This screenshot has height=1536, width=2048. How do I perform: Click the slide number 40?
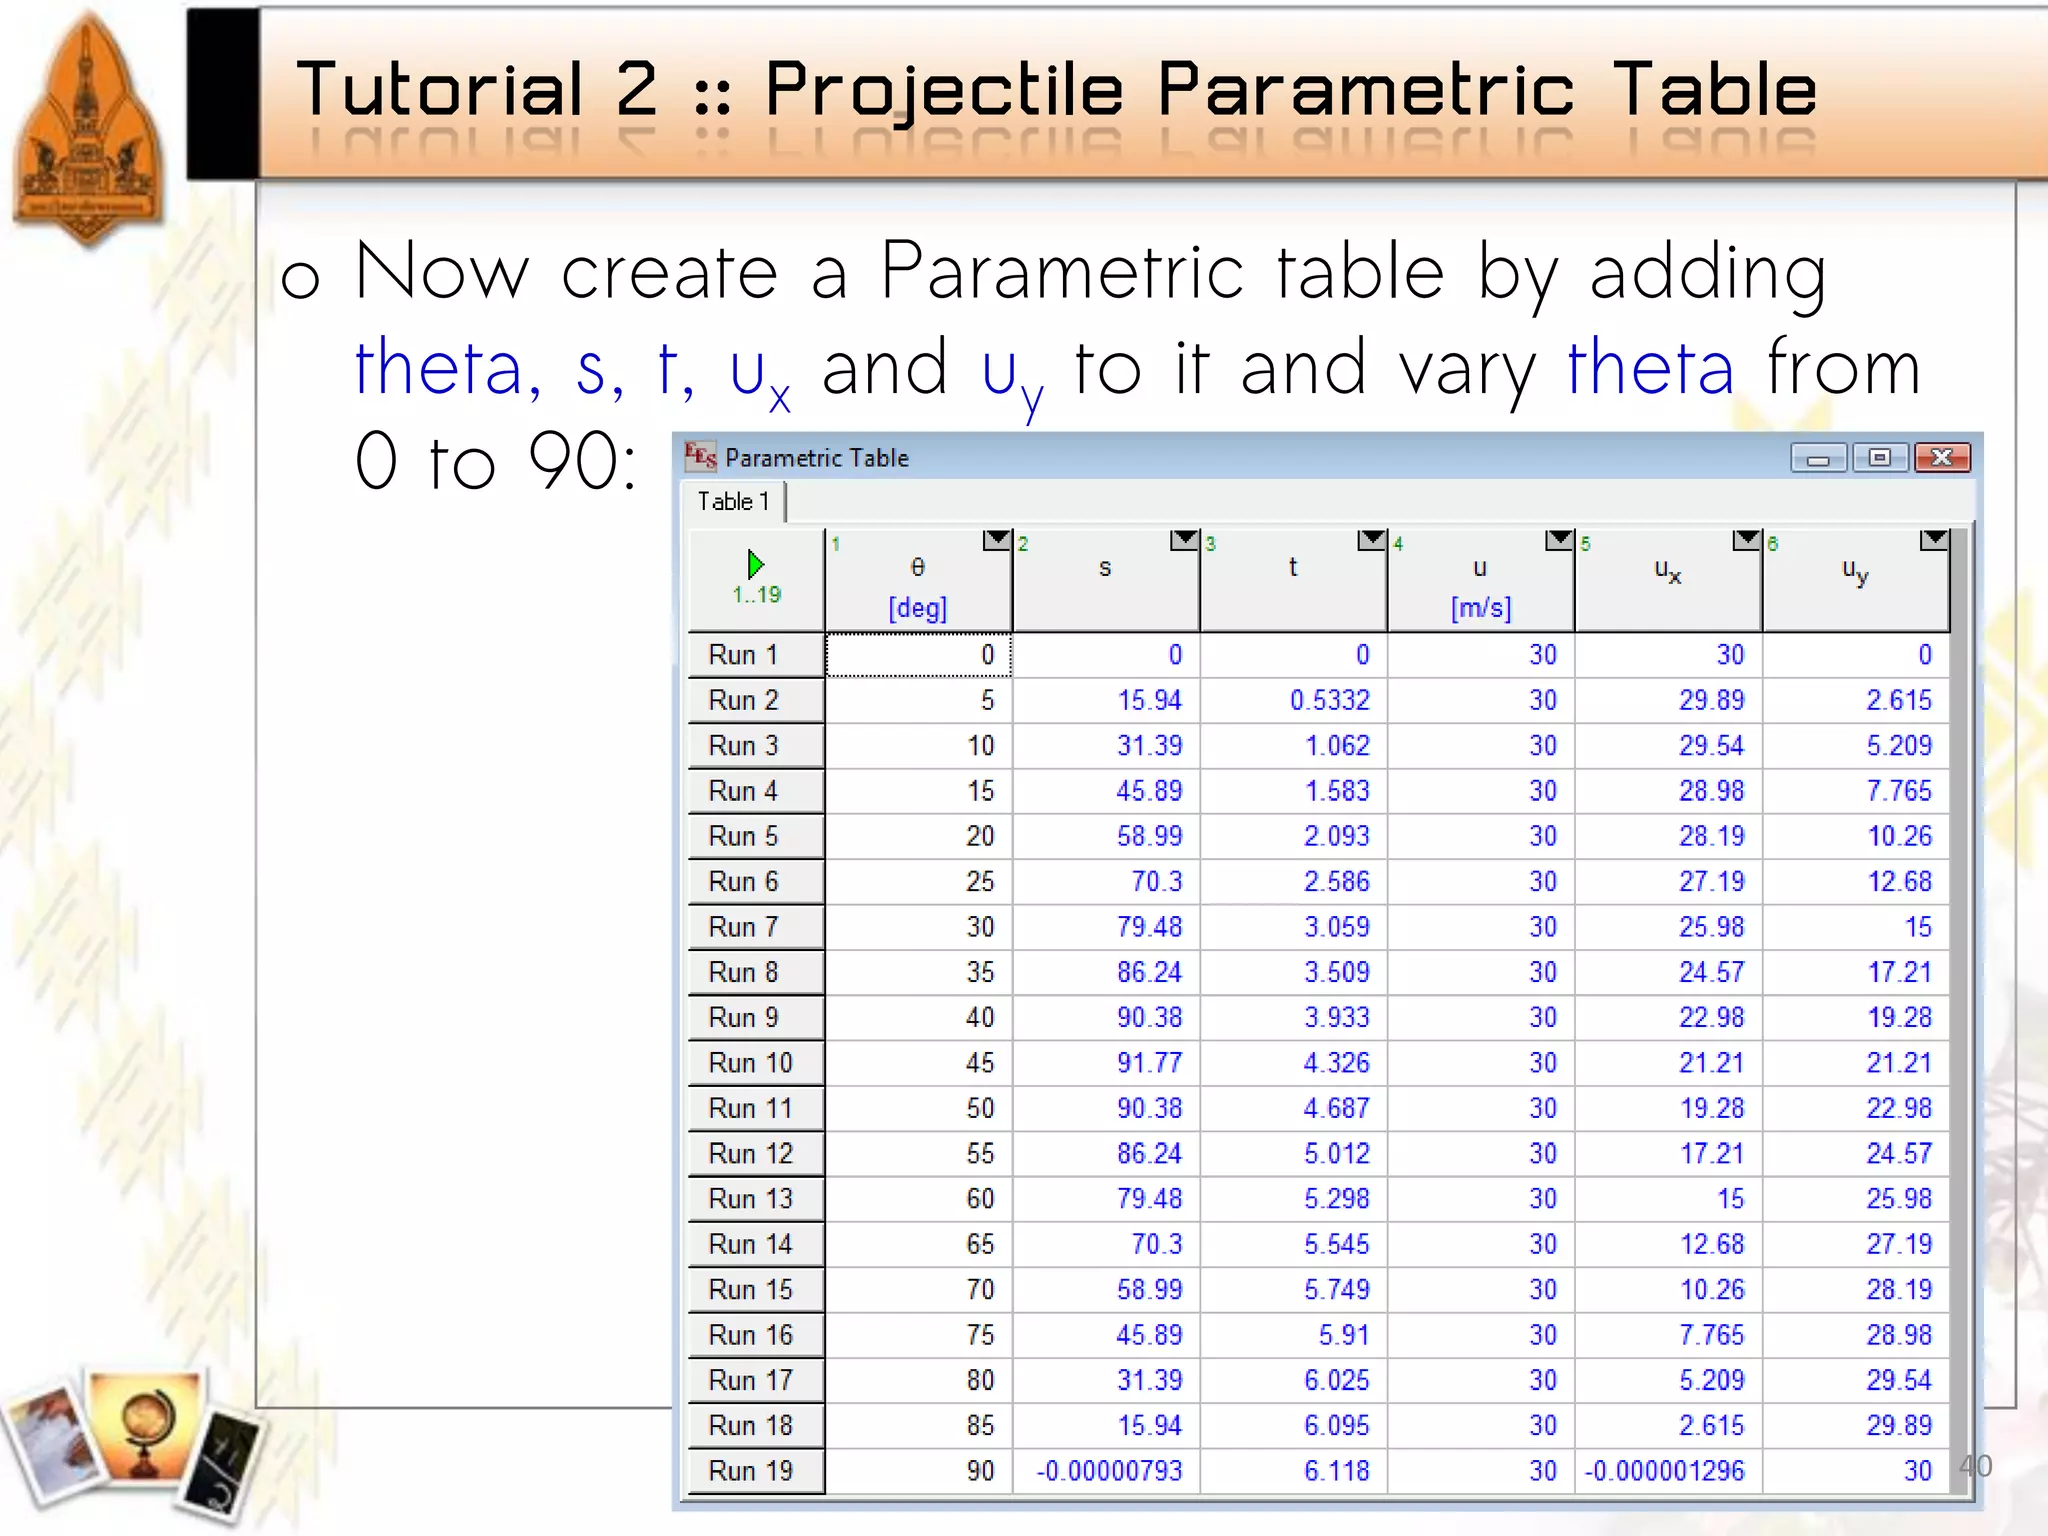coord(1975,1466)
